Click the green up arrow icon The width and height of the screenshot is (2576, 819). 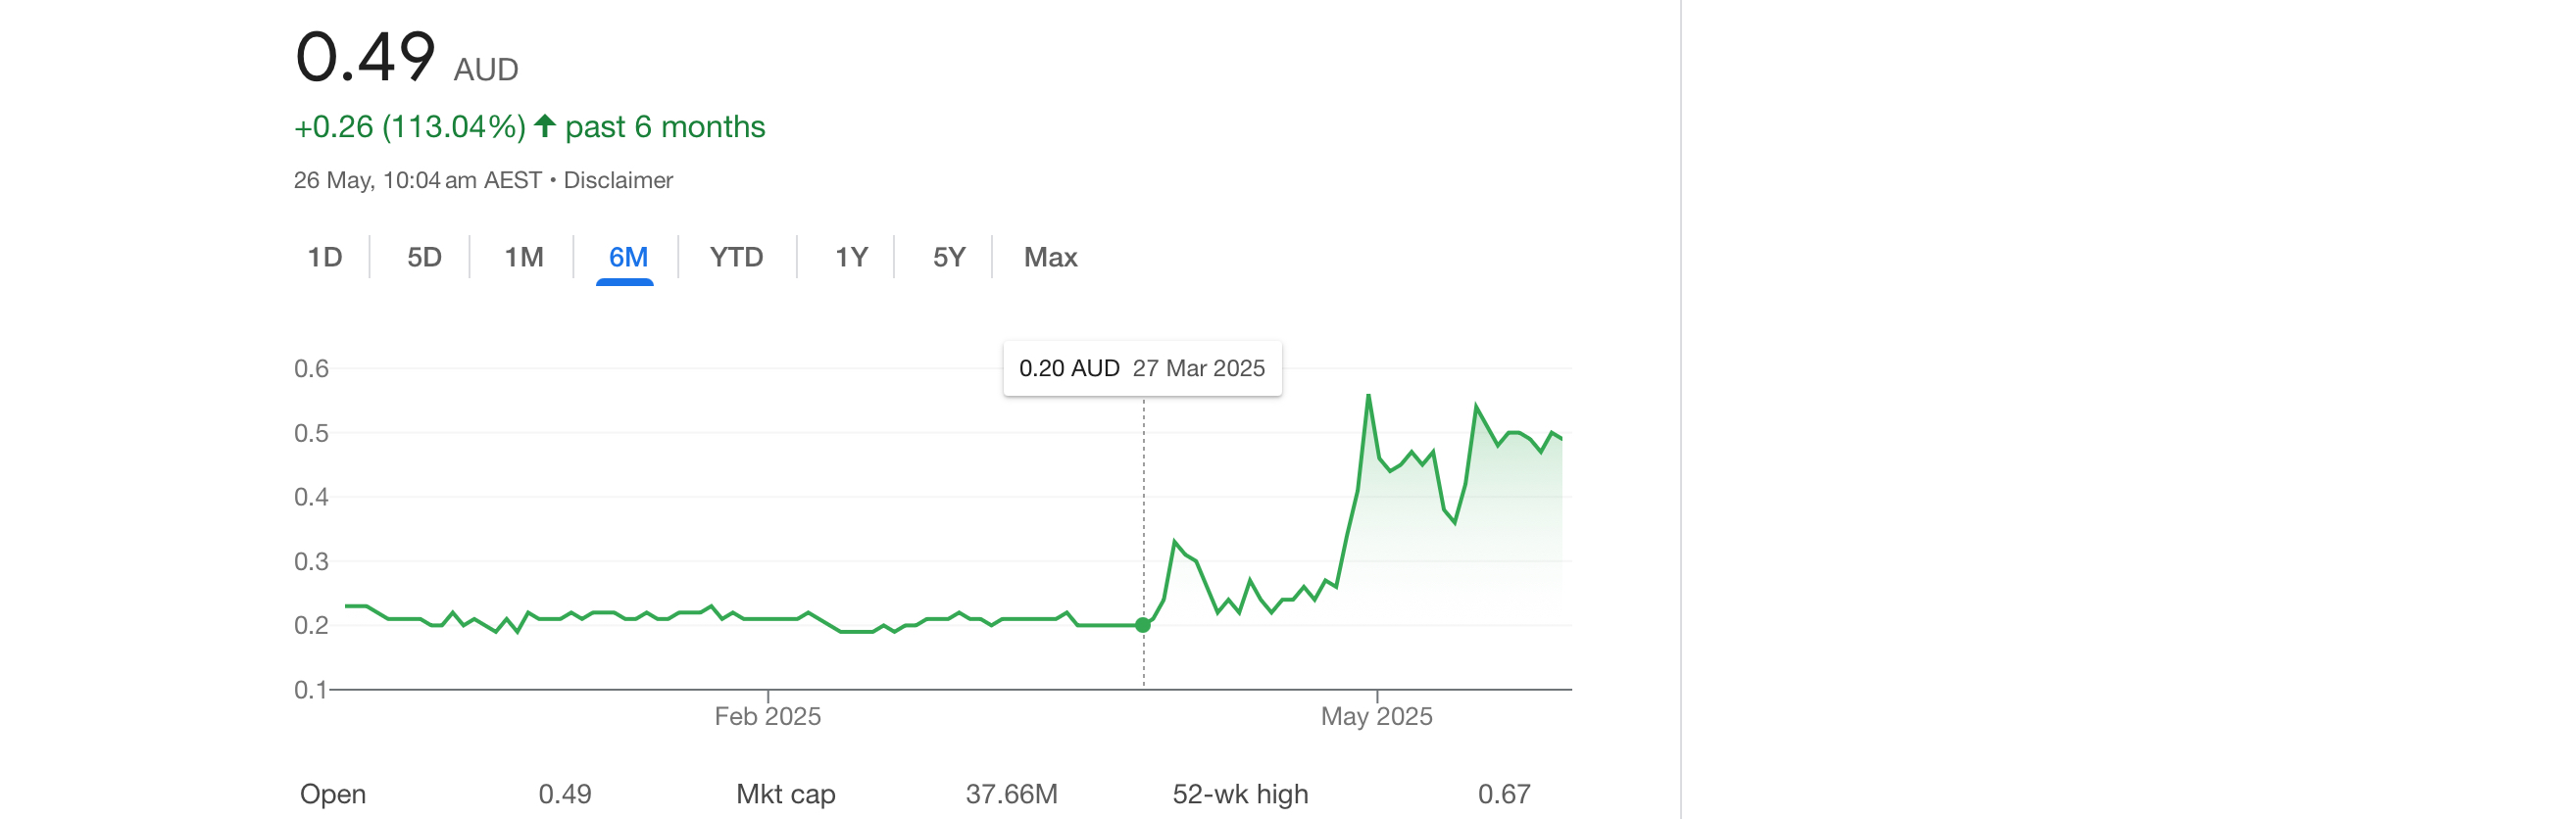[x=545, y=126]
